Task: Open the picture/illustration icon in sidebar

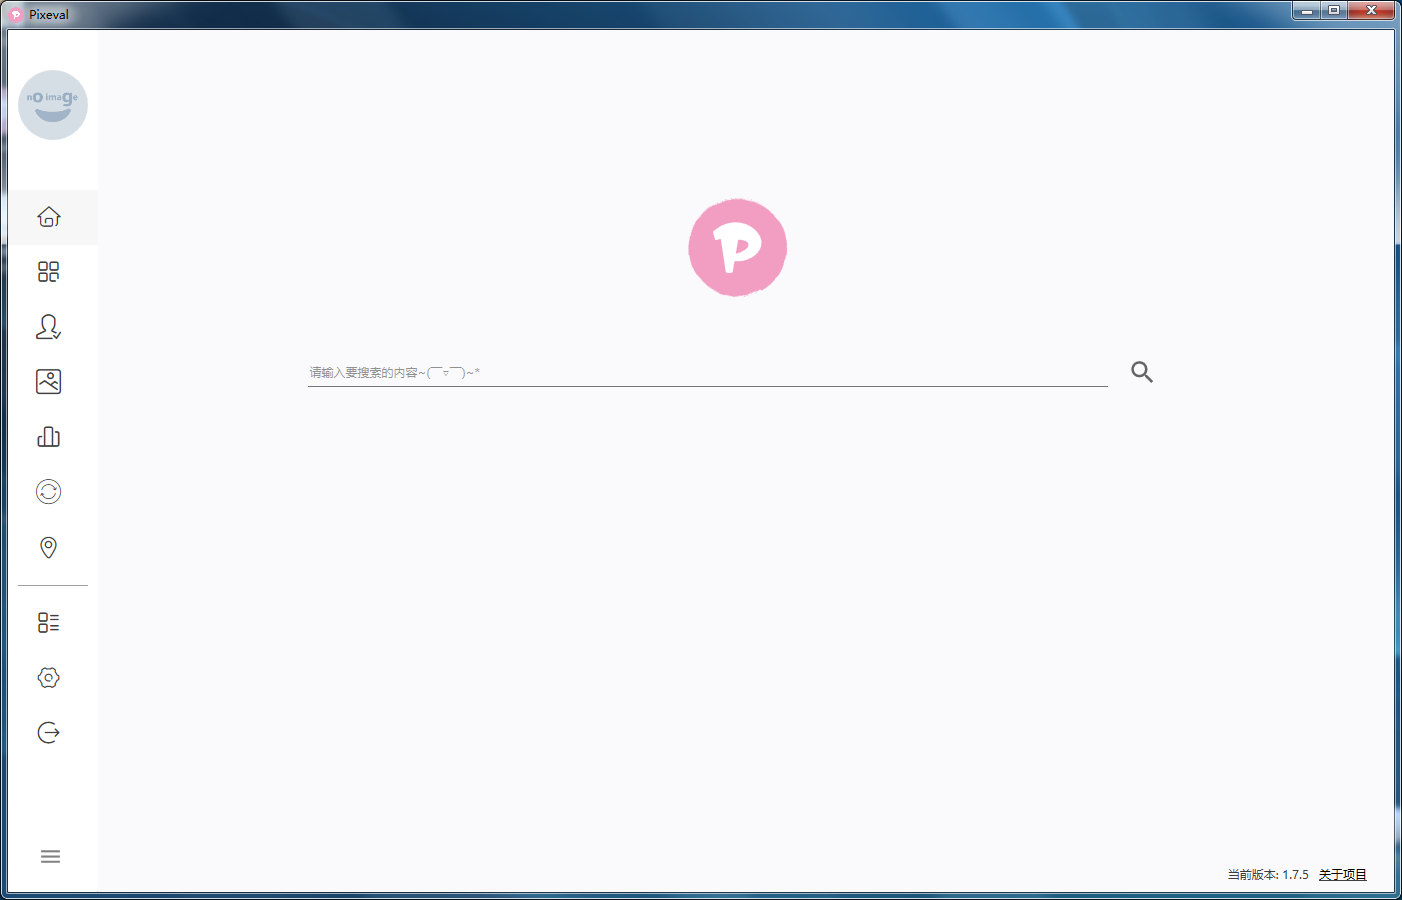Action: click(x=49, y=382)
